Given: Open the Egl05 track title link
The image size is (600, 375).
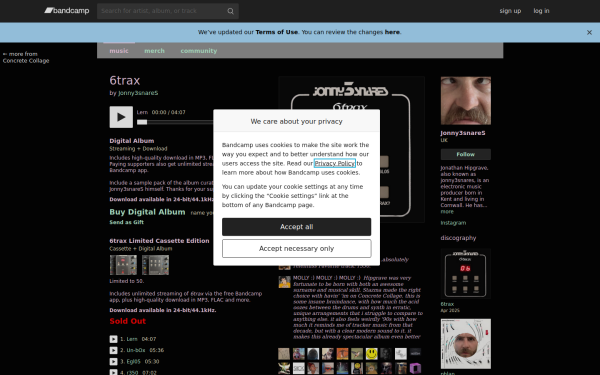Looking at the screenshot, I should [x=134, y=361].
